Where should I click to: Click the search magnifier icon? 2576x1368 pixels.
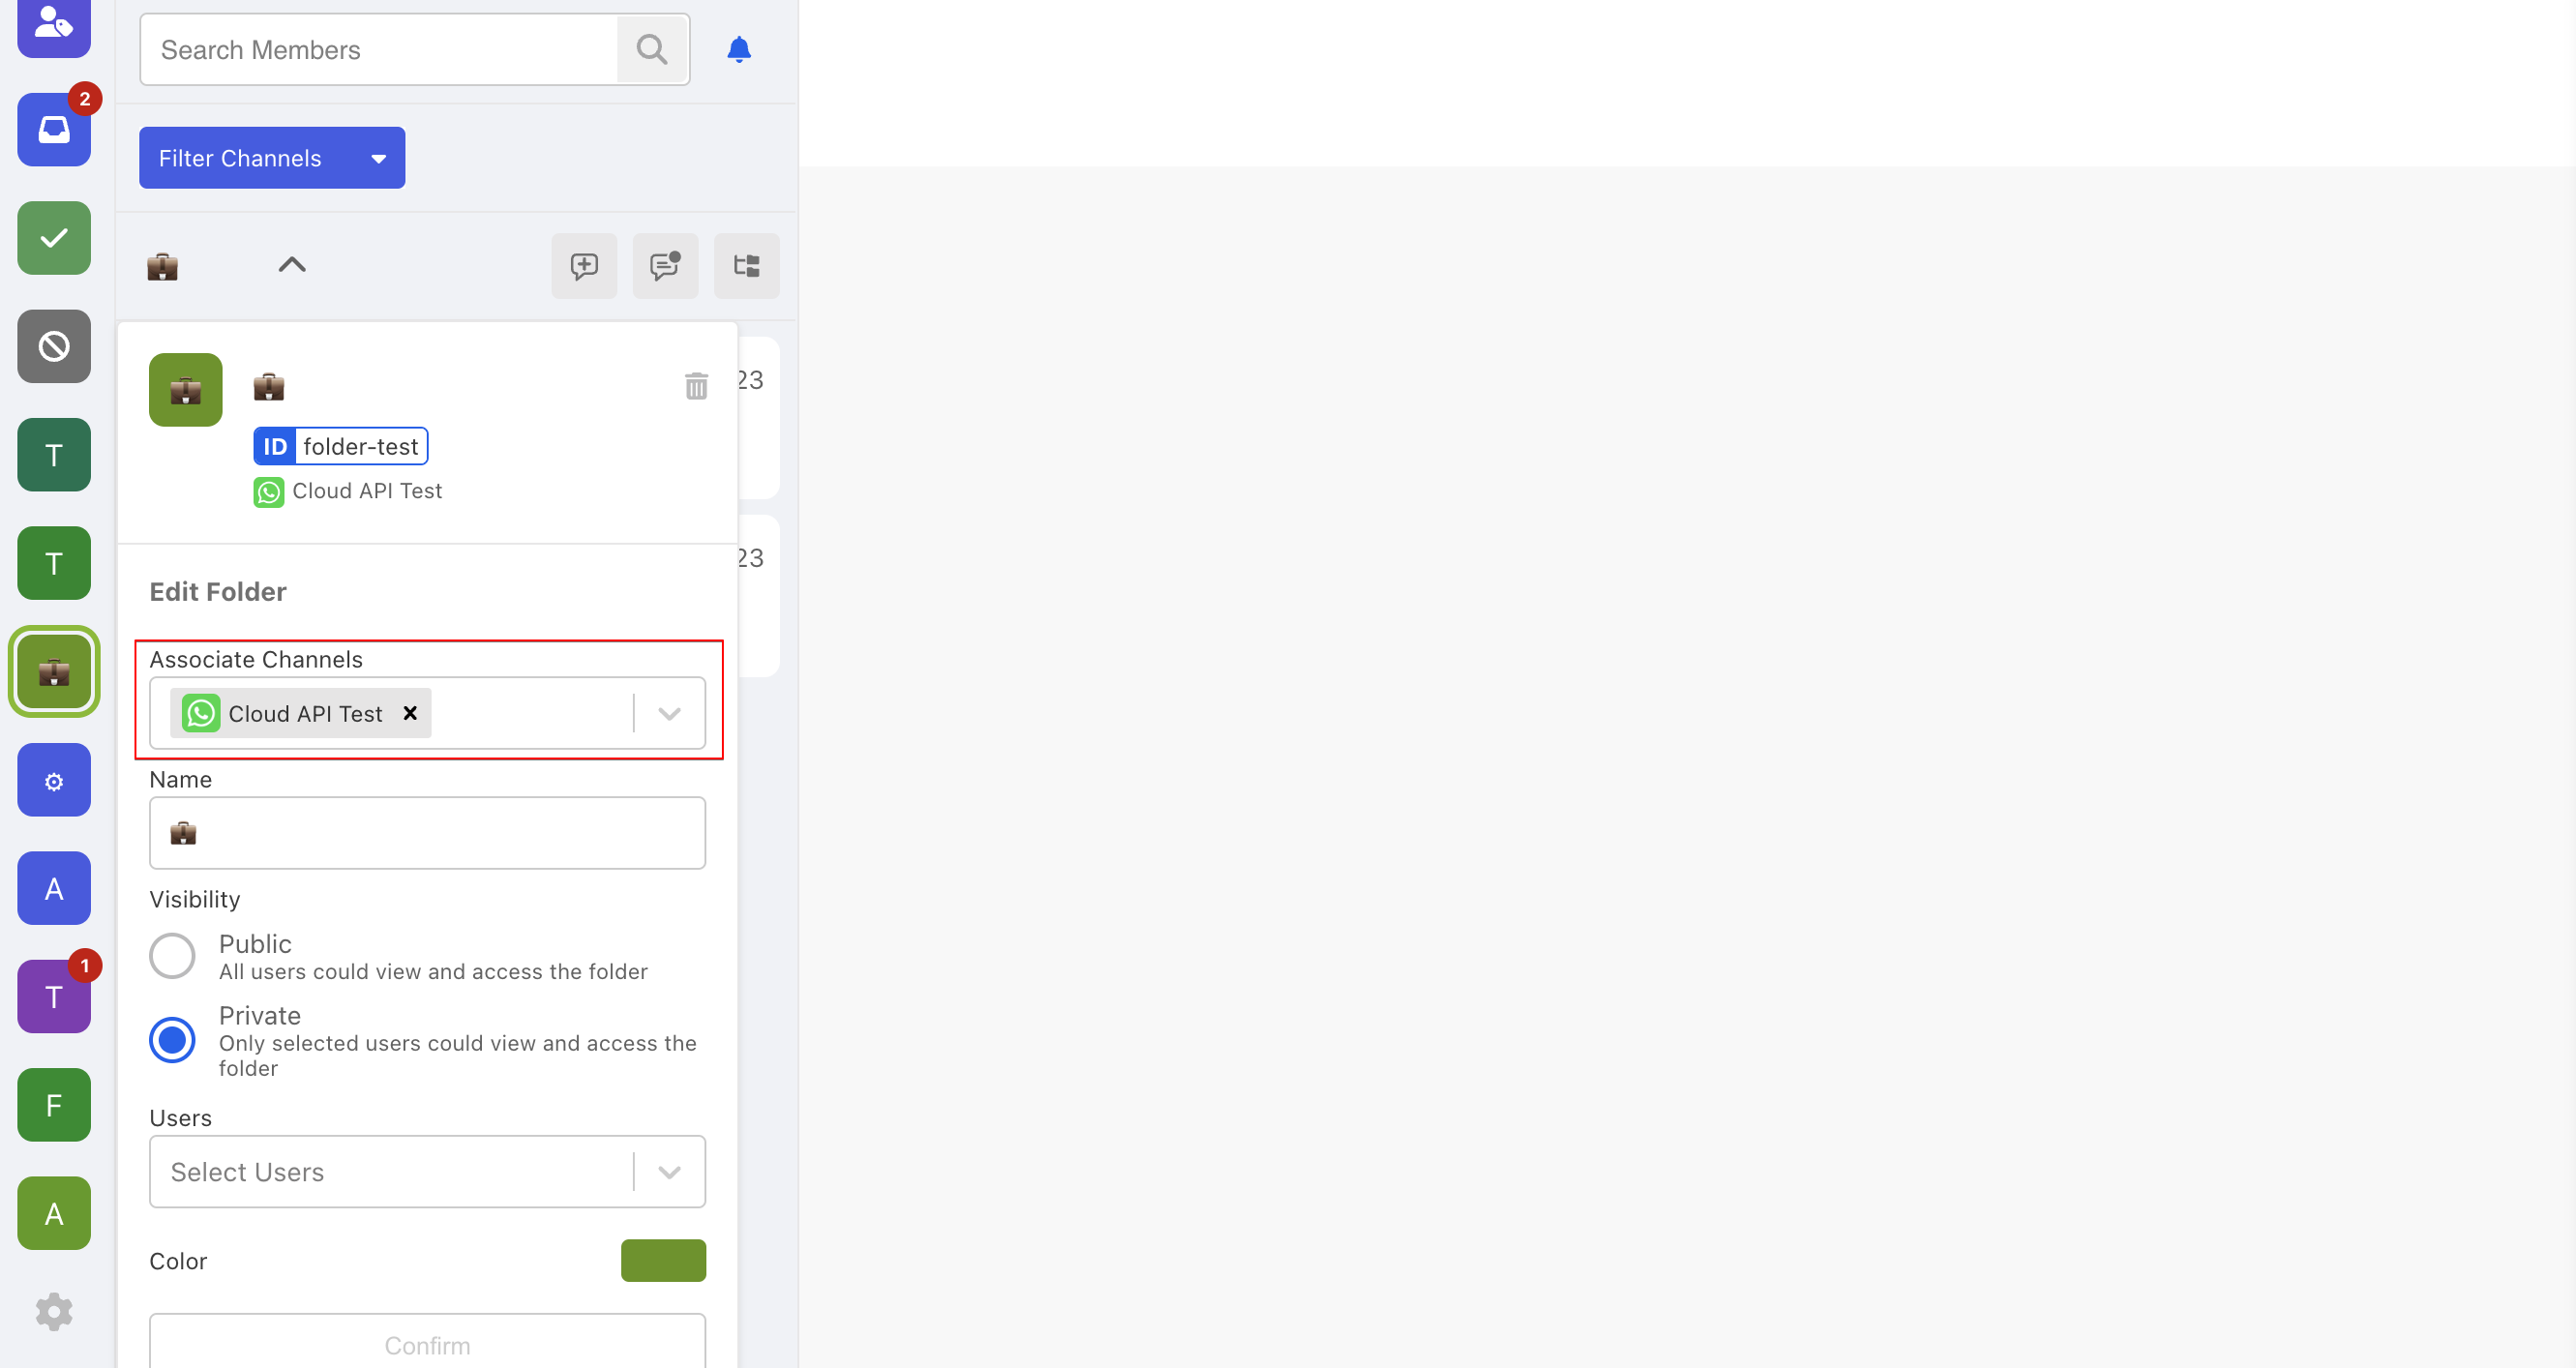tap(652, 50)
